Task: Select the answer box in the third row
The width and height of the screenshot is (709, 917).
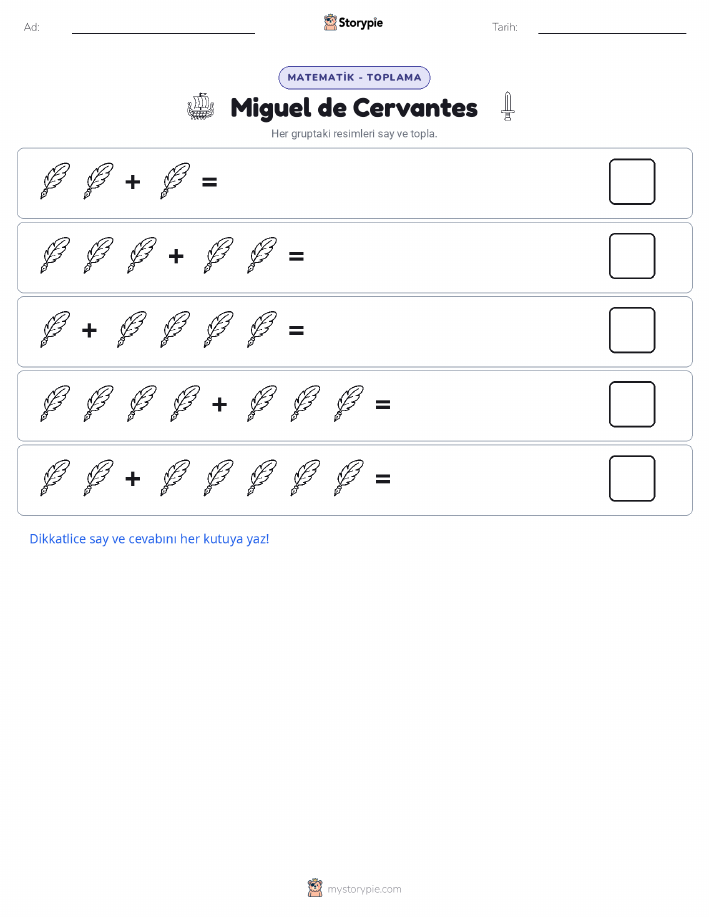Action: point(632,330)
